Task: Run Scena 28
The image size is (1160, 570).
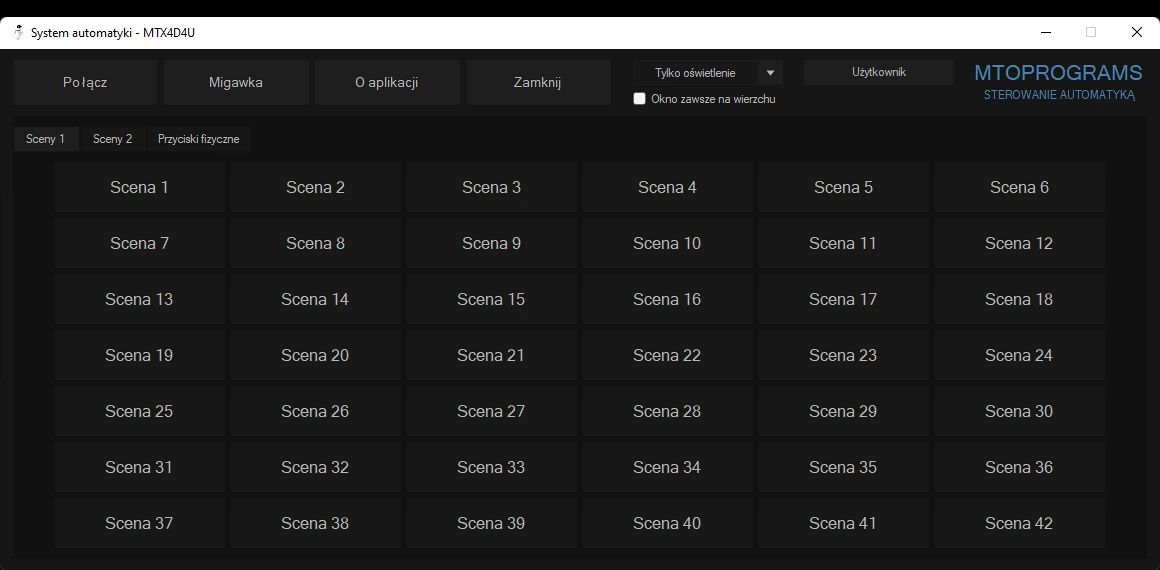Action: pyautogui.click(x=668, y=412)
